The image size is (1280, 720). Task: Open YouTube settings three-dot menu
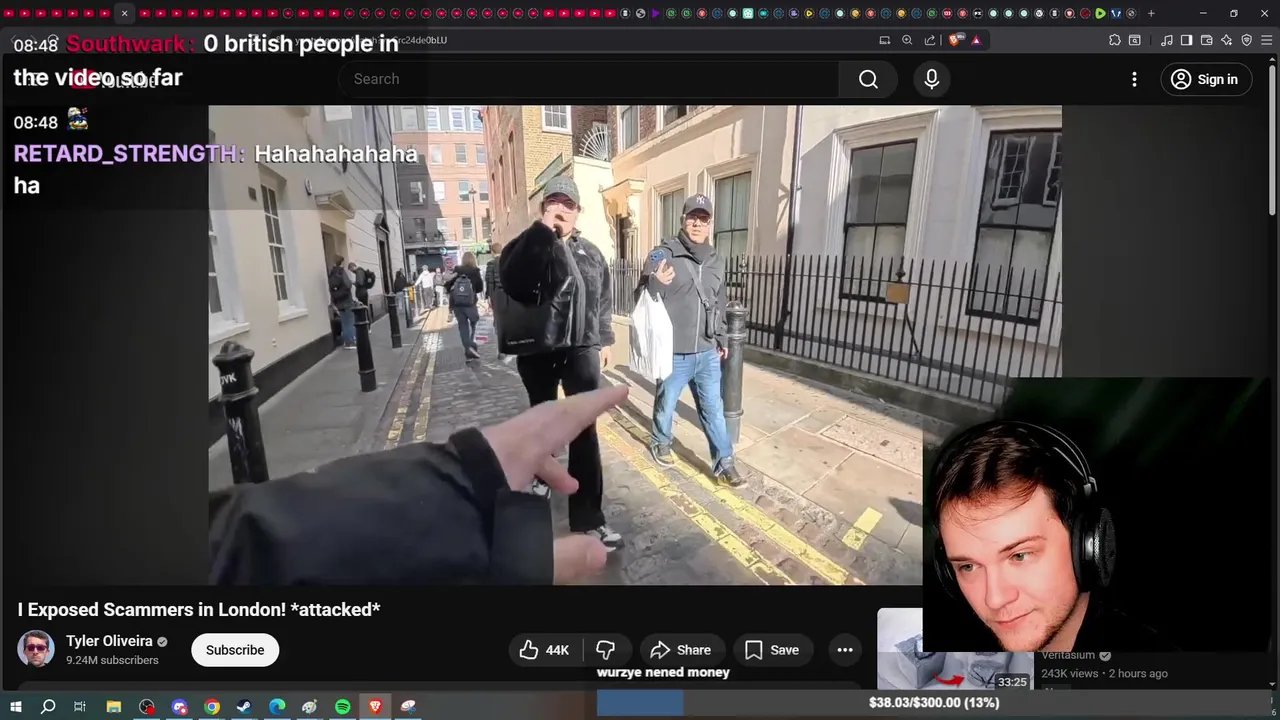(1134, 79)
